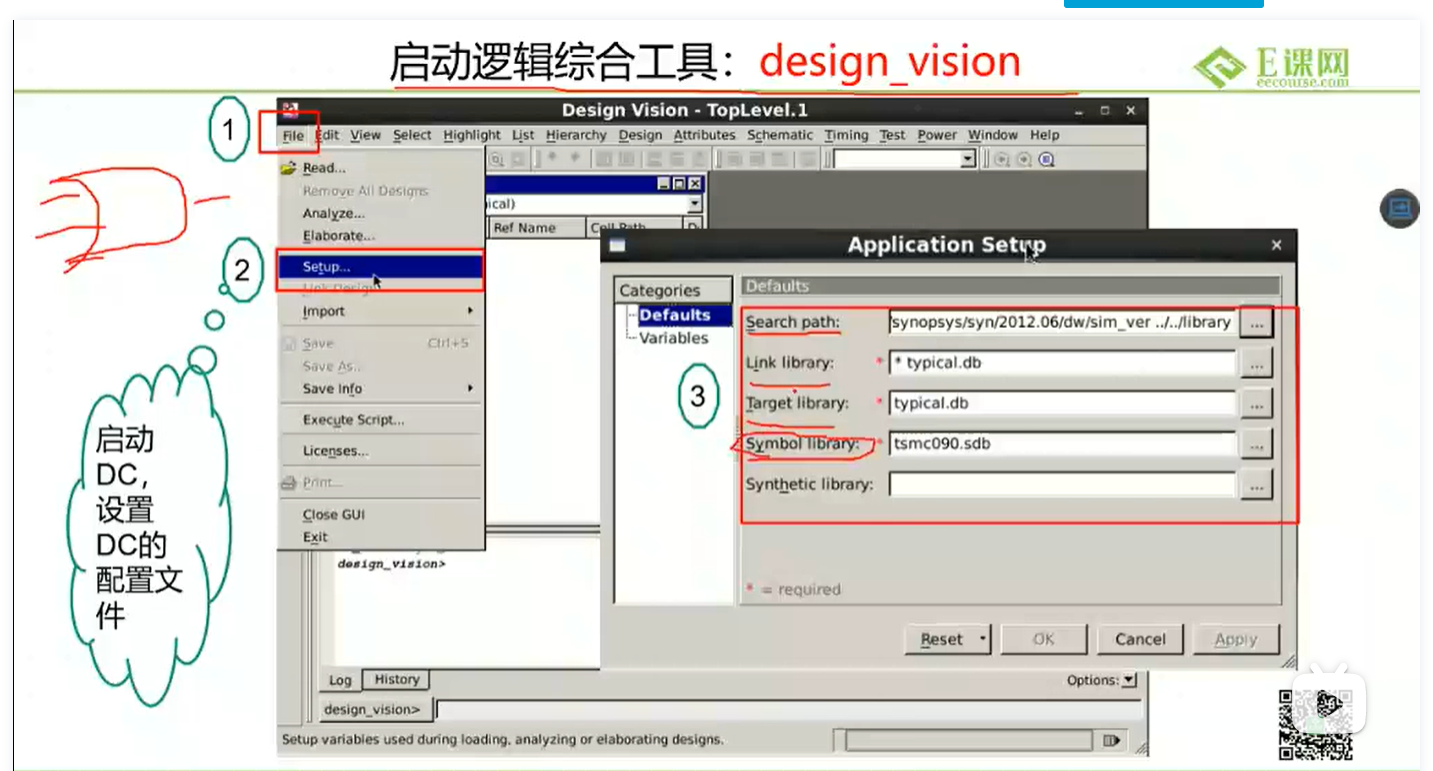Open the File menu
The image size is (1433, 771).
click(293, 136)
